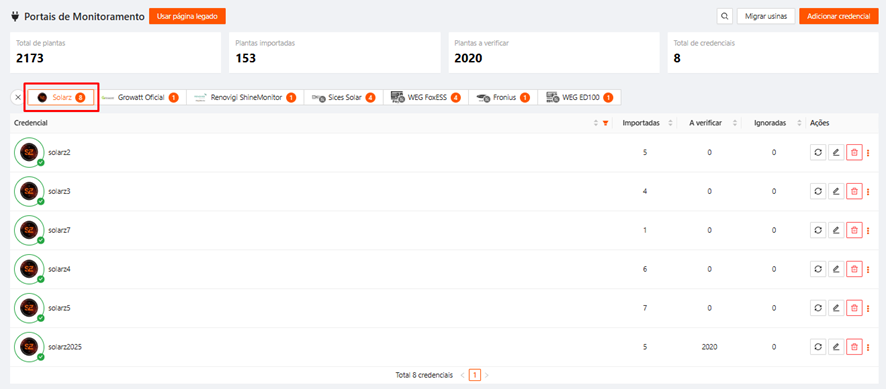
Task: Sync the solarz4 credential
Action: pos(818,270)
